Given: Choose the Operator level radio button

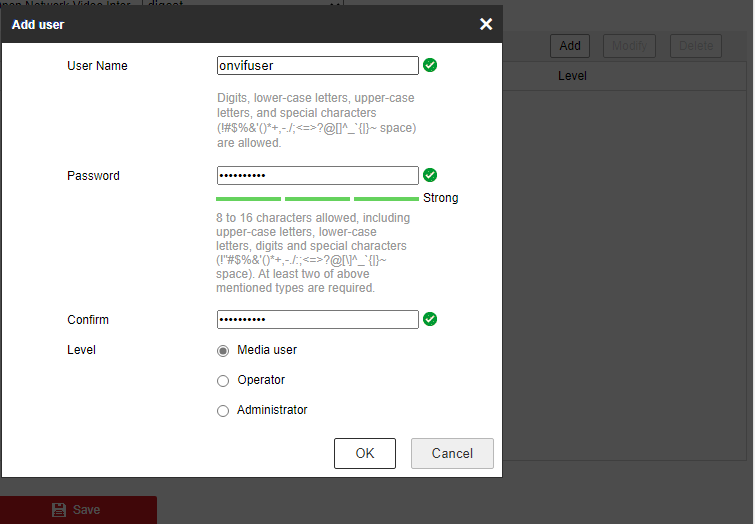Looking at the screenshot, I should click(223, 381).
